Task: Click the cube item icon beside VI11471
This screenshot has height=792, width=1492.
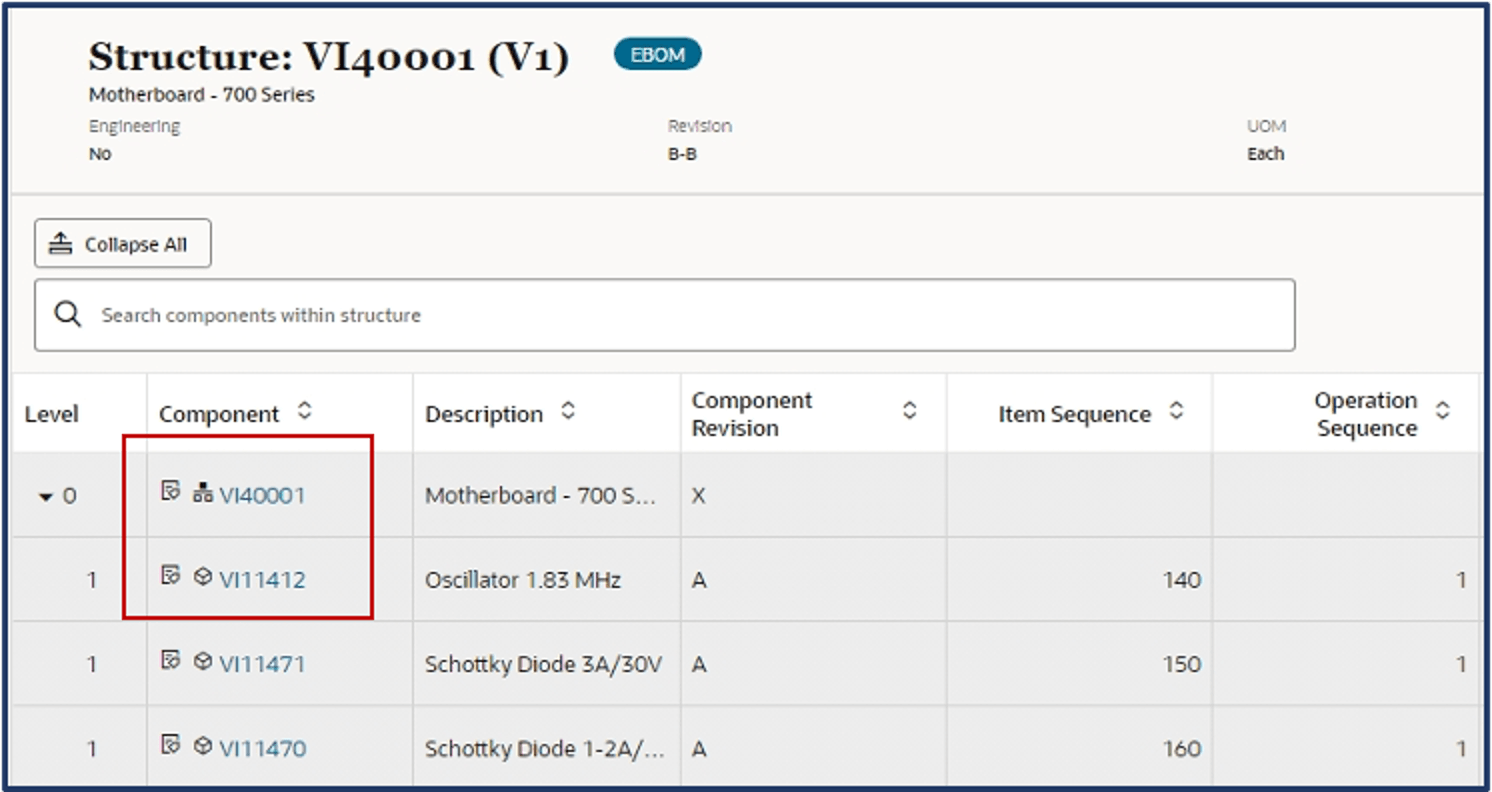Action: click(x=202, y=661)
